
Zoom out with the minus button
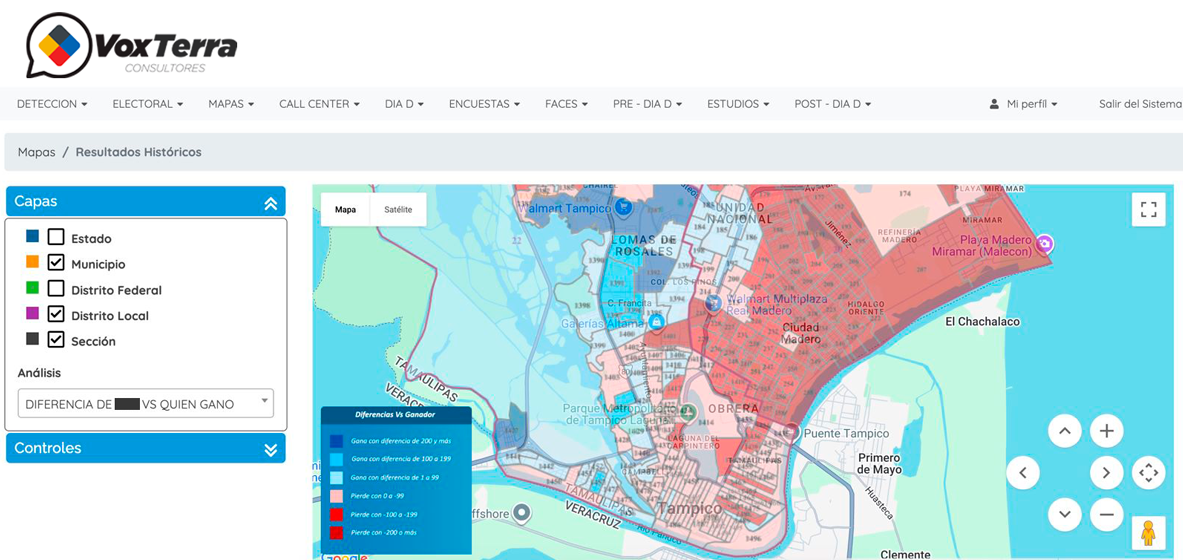1106,514
